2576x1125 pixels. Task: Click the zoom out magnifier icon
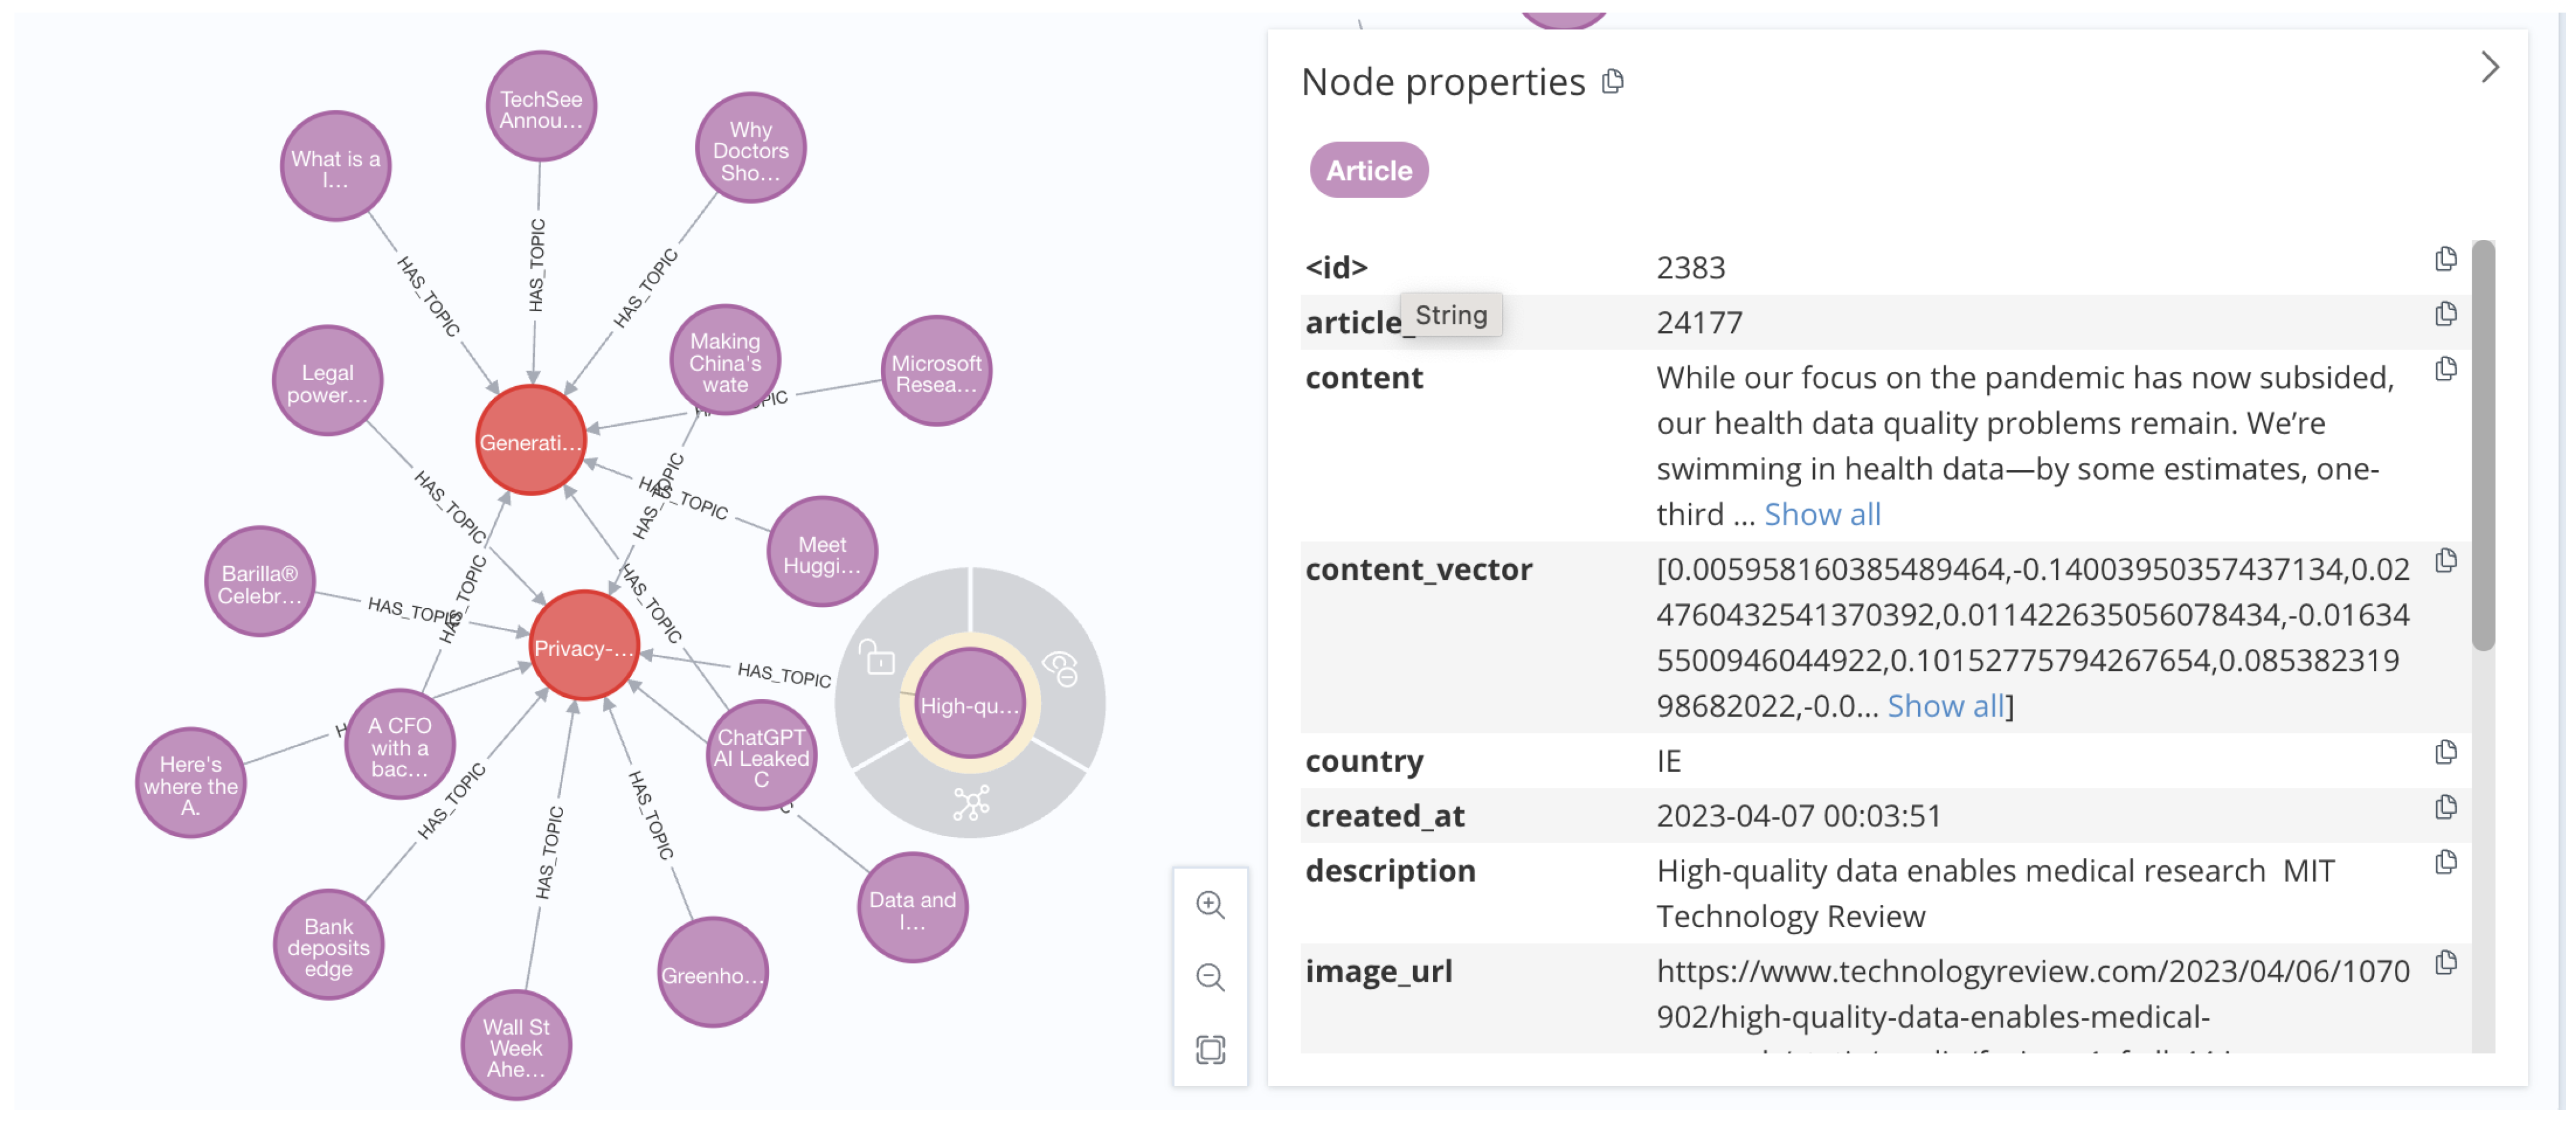point(1210,977)
